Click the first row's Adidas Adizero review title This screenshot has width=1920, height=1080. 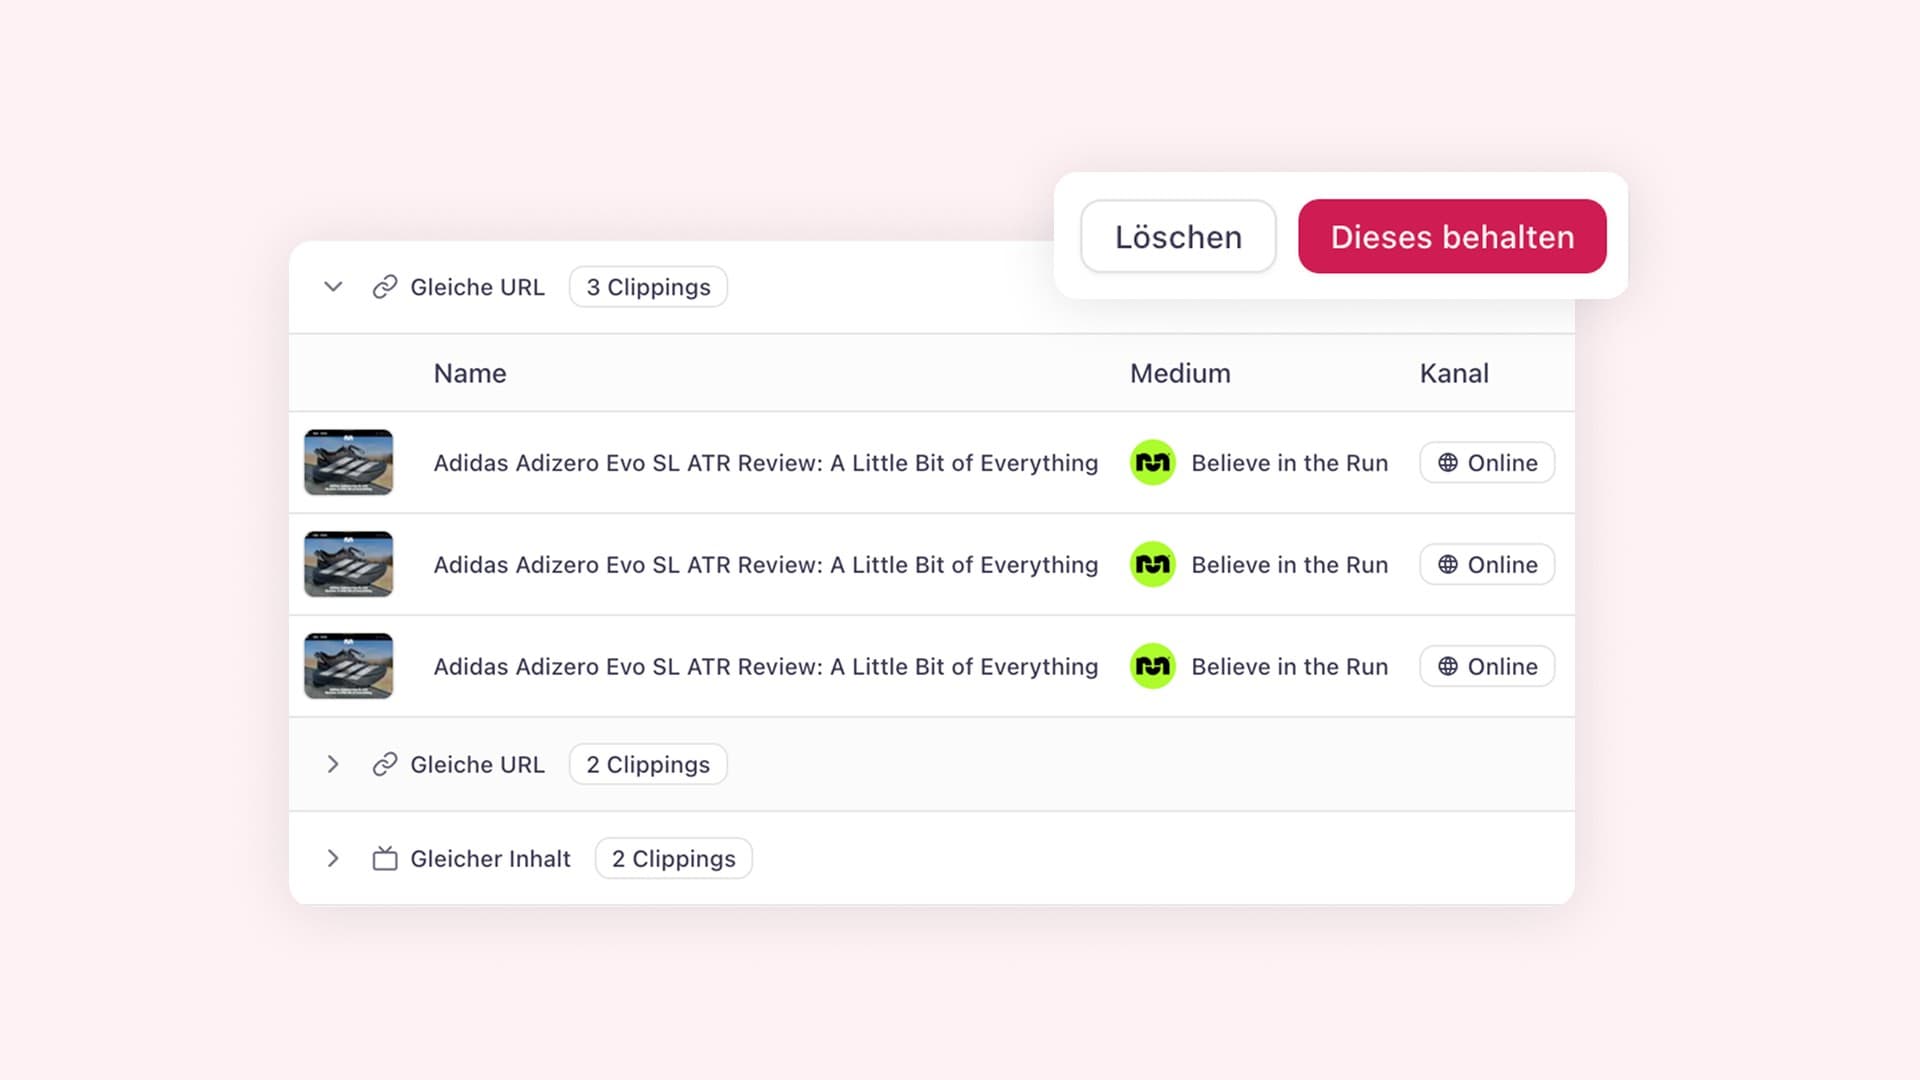pos(766,463)
